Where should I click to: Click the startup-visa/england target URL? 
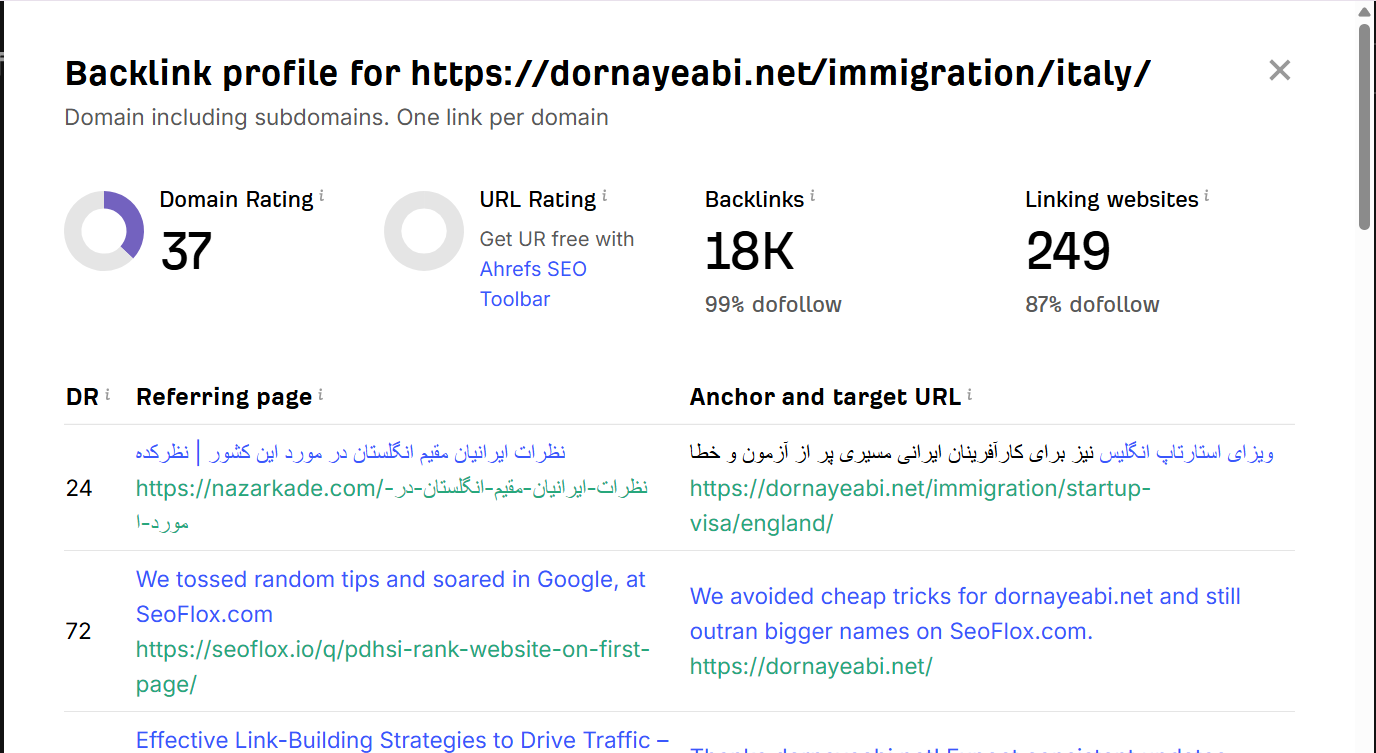920,505
